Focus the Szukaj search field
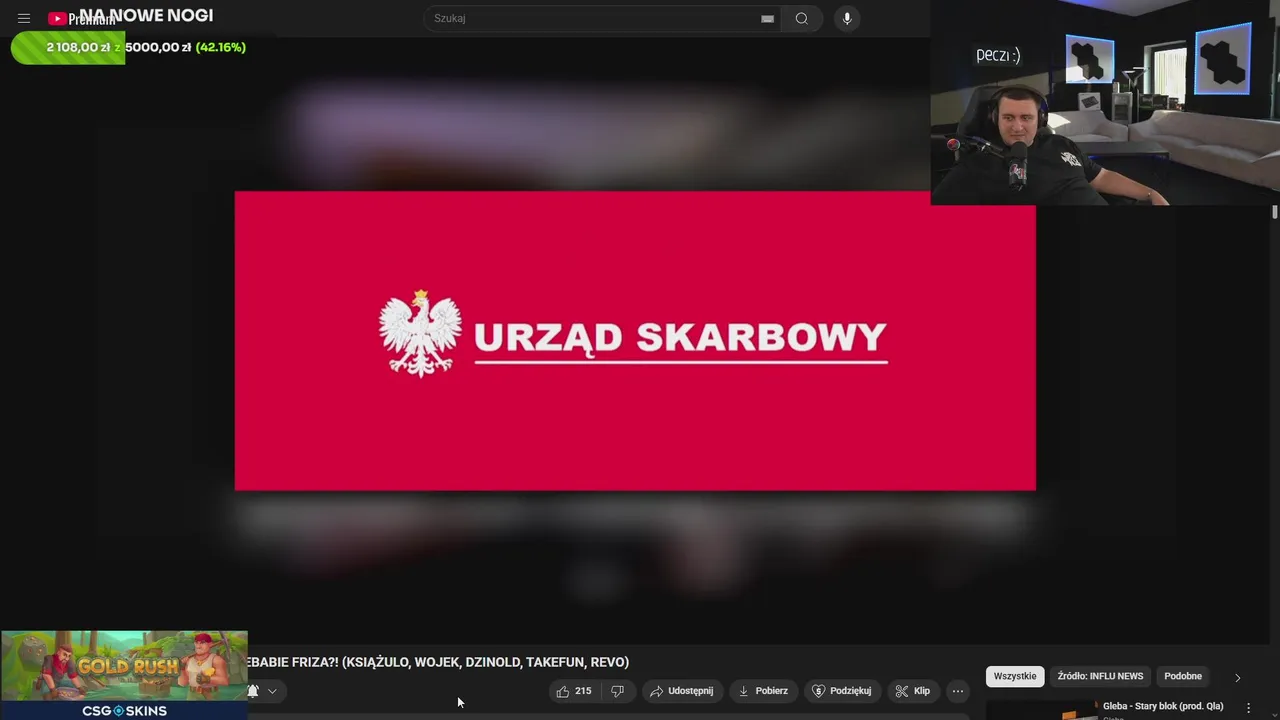This screenshot has height=720, width=1280. tap(593, 18)
